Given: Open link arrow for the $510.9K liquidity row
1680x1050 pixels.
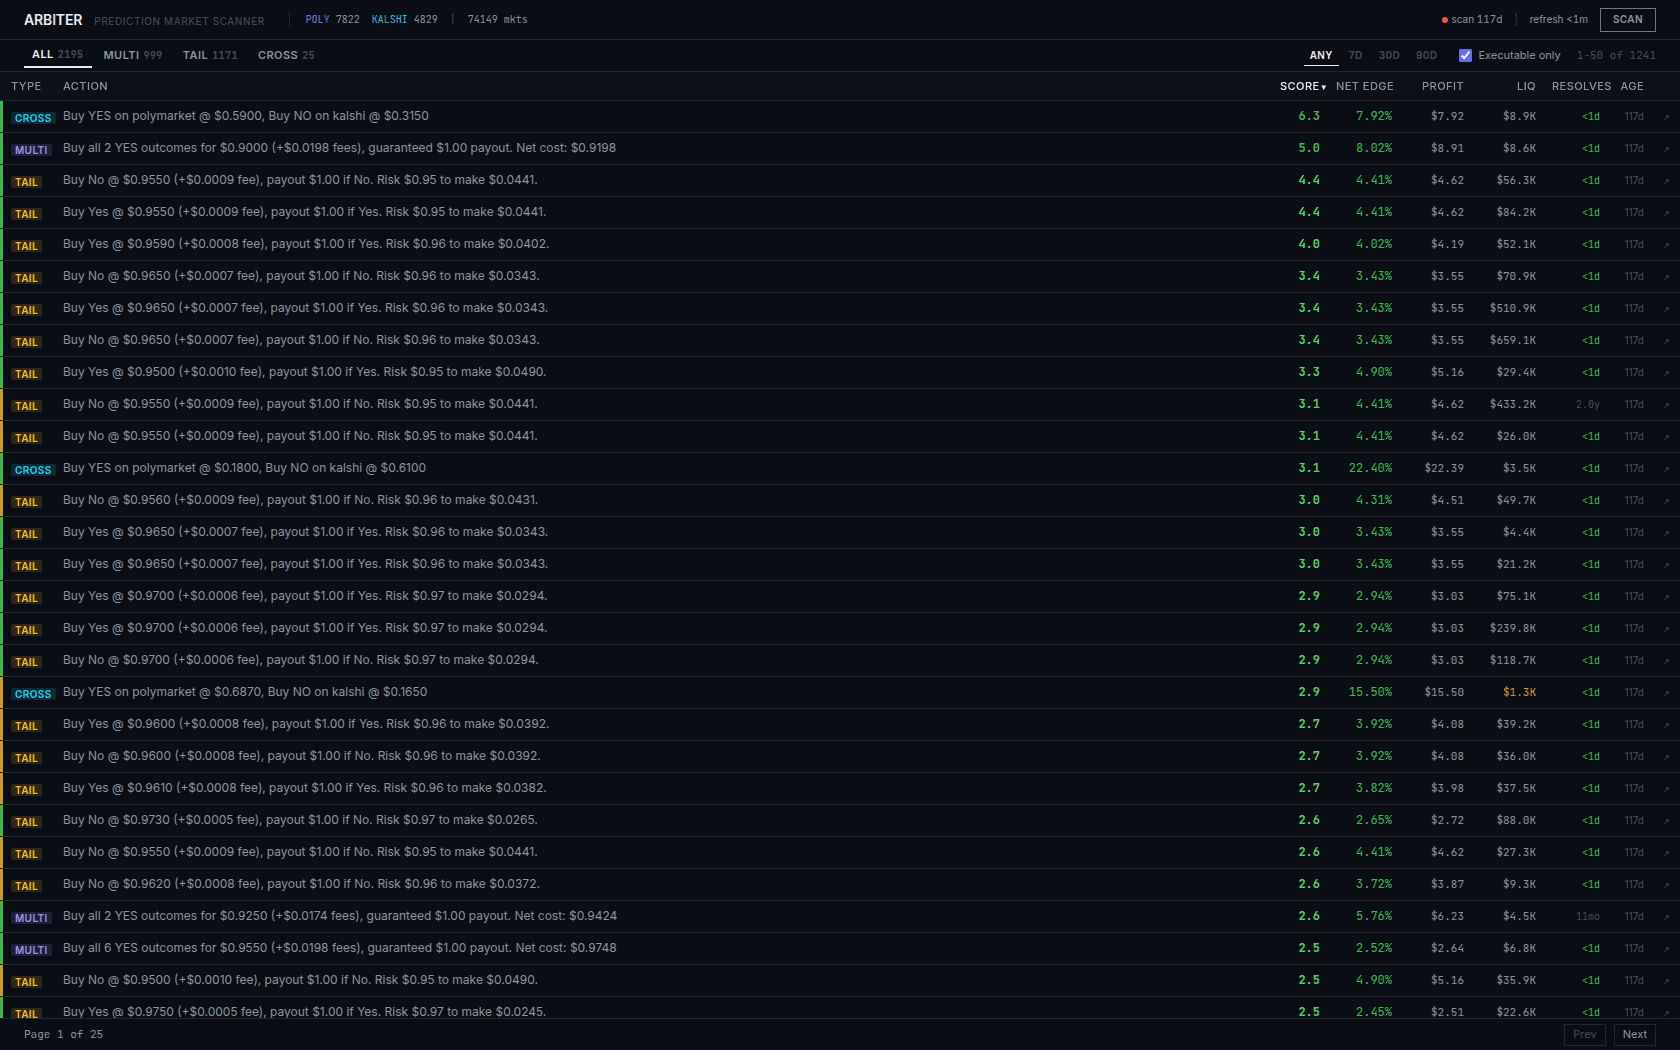Looking at the screenshot, I should (1666, 309).
